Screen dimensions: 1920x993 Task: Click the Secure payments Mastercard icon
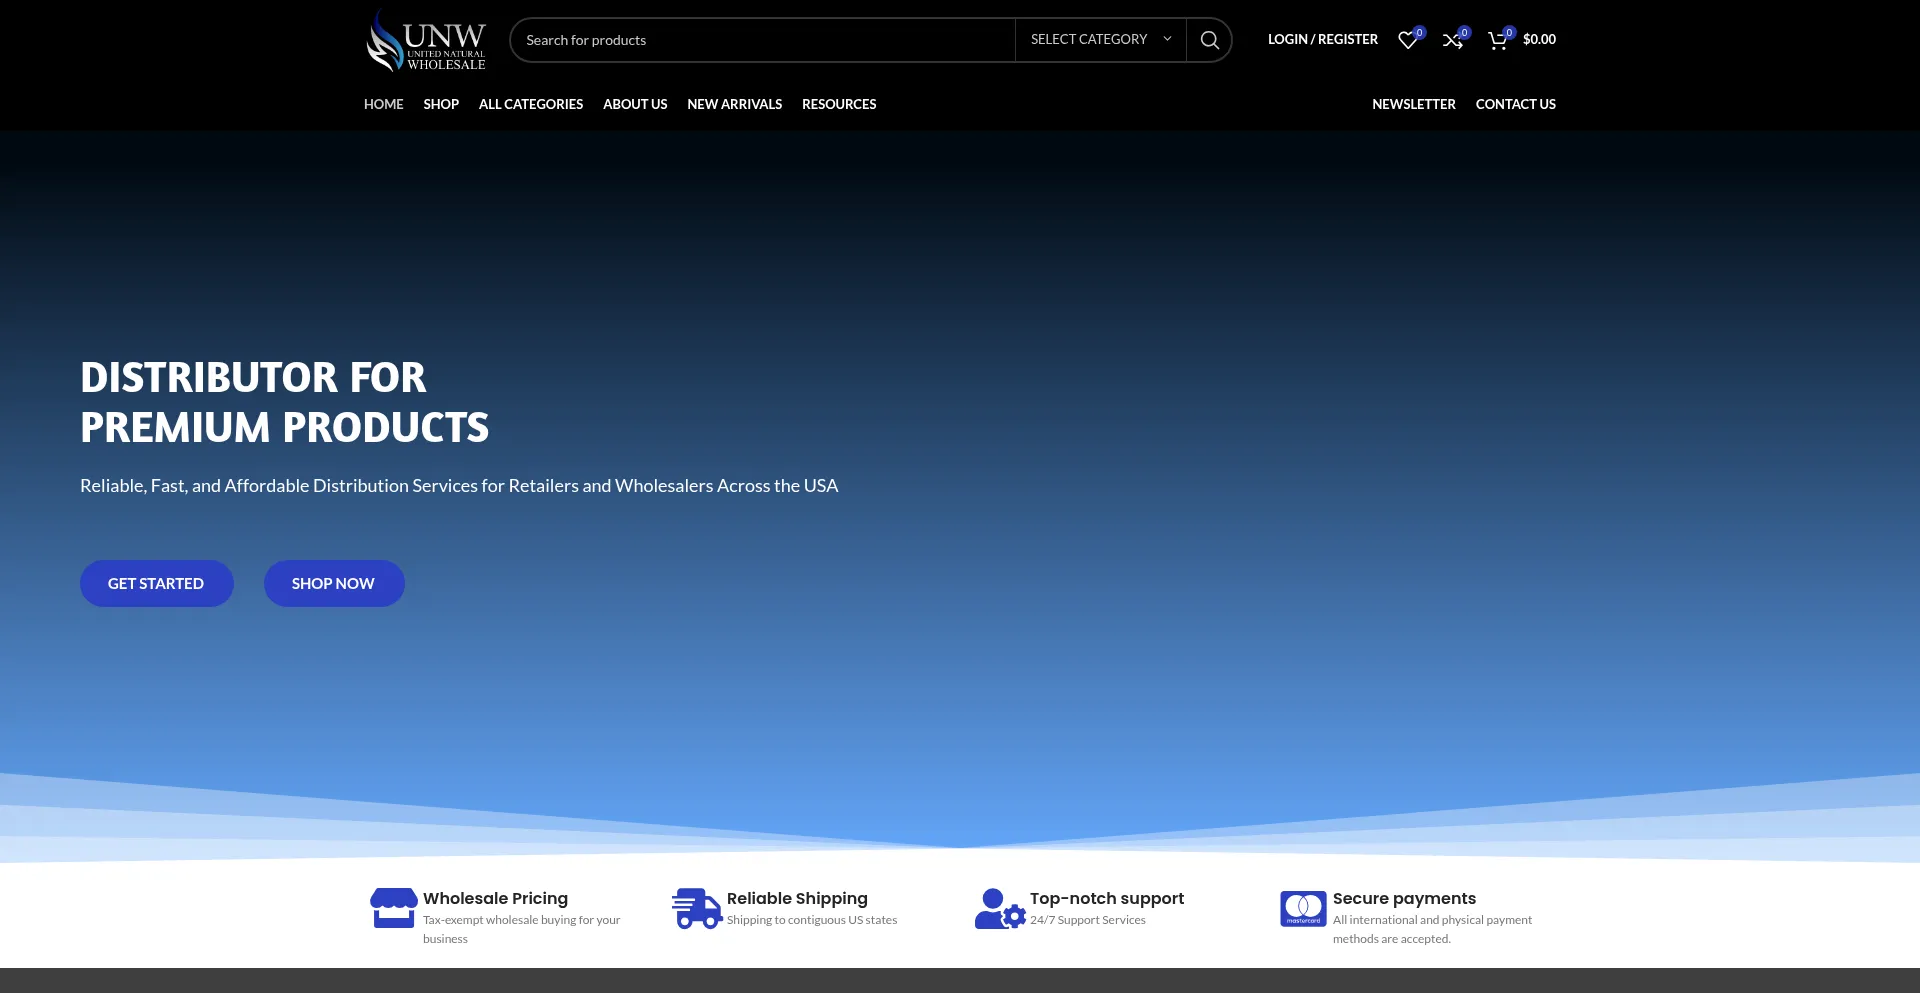(1303, 908)
